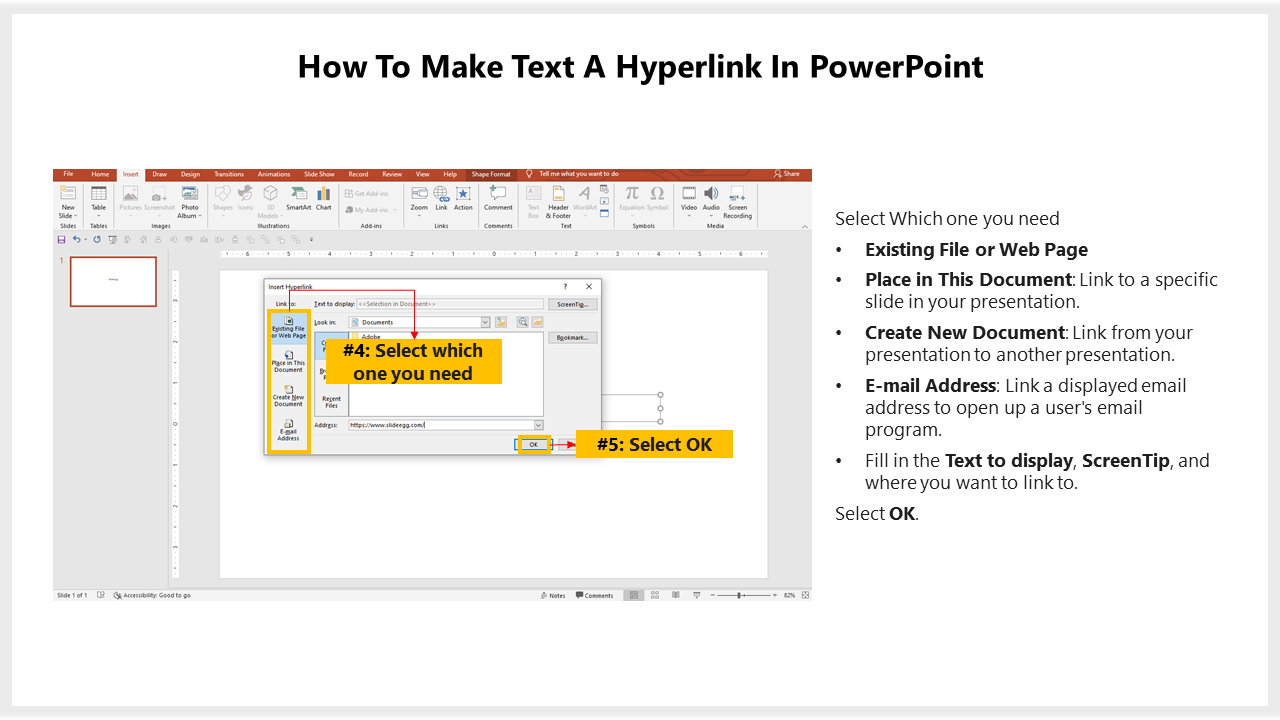This screenshot has height=720, width=1280.
Task: Click the WordArt icon
Action: [584, 194]
